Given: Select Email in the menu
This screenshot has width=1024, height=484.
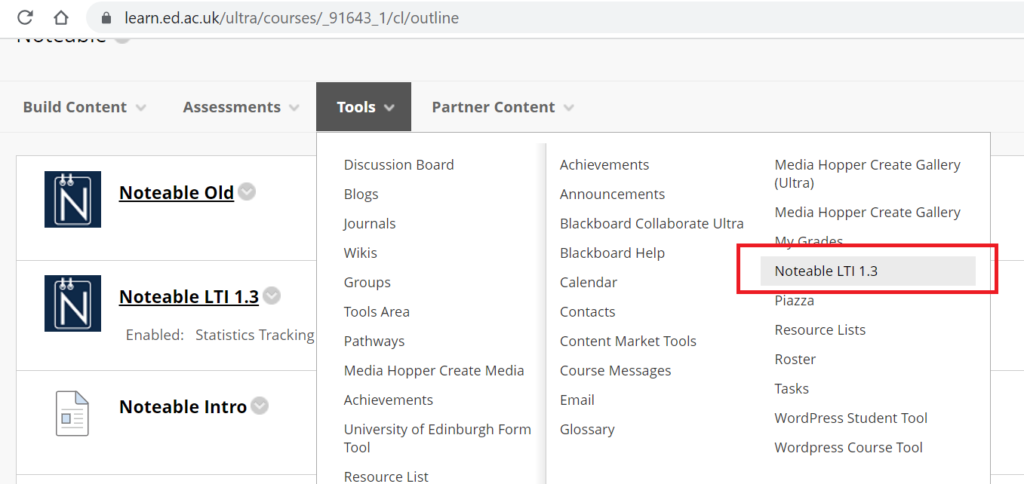Looking at the screenshot, I should point(577,400).
